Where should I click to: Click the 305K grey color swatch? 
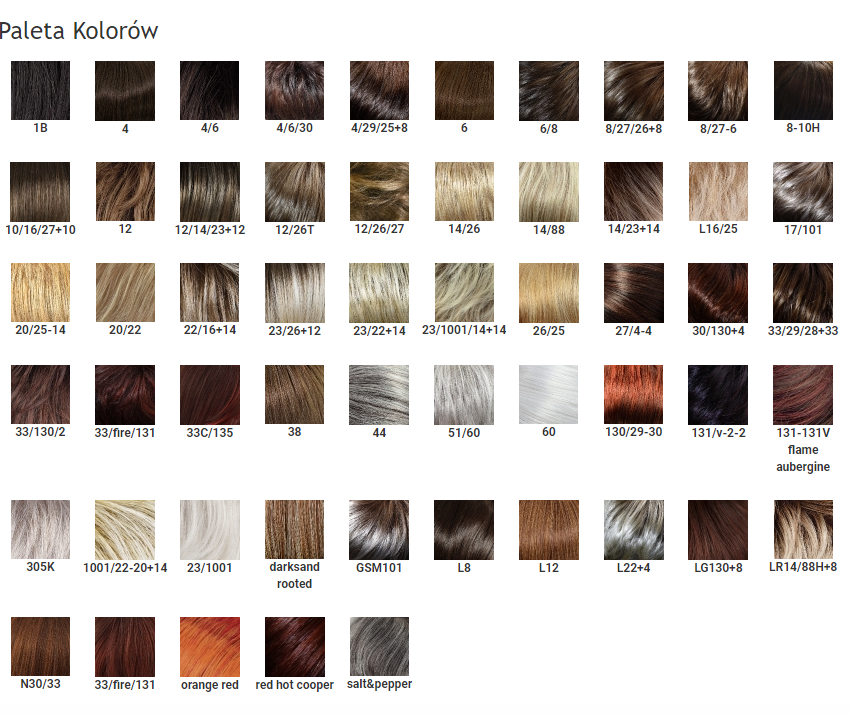pyautogui.click(x=40, y=530)
